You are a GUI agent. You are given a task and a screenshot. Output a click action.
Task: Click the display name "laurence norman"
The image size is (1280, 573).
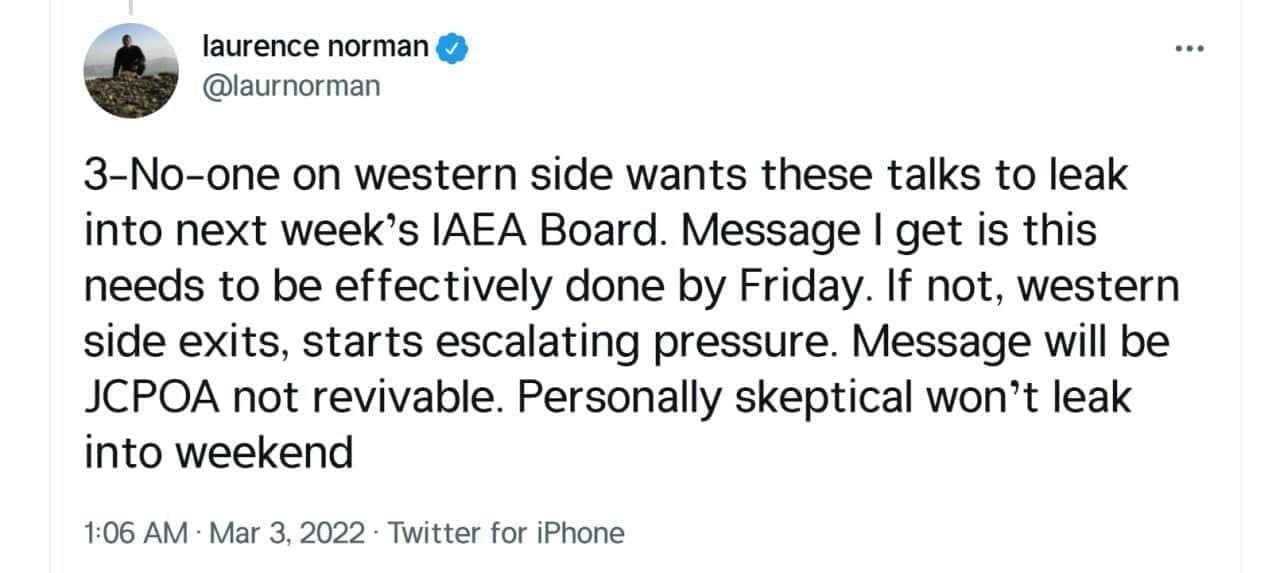[315, 47]
